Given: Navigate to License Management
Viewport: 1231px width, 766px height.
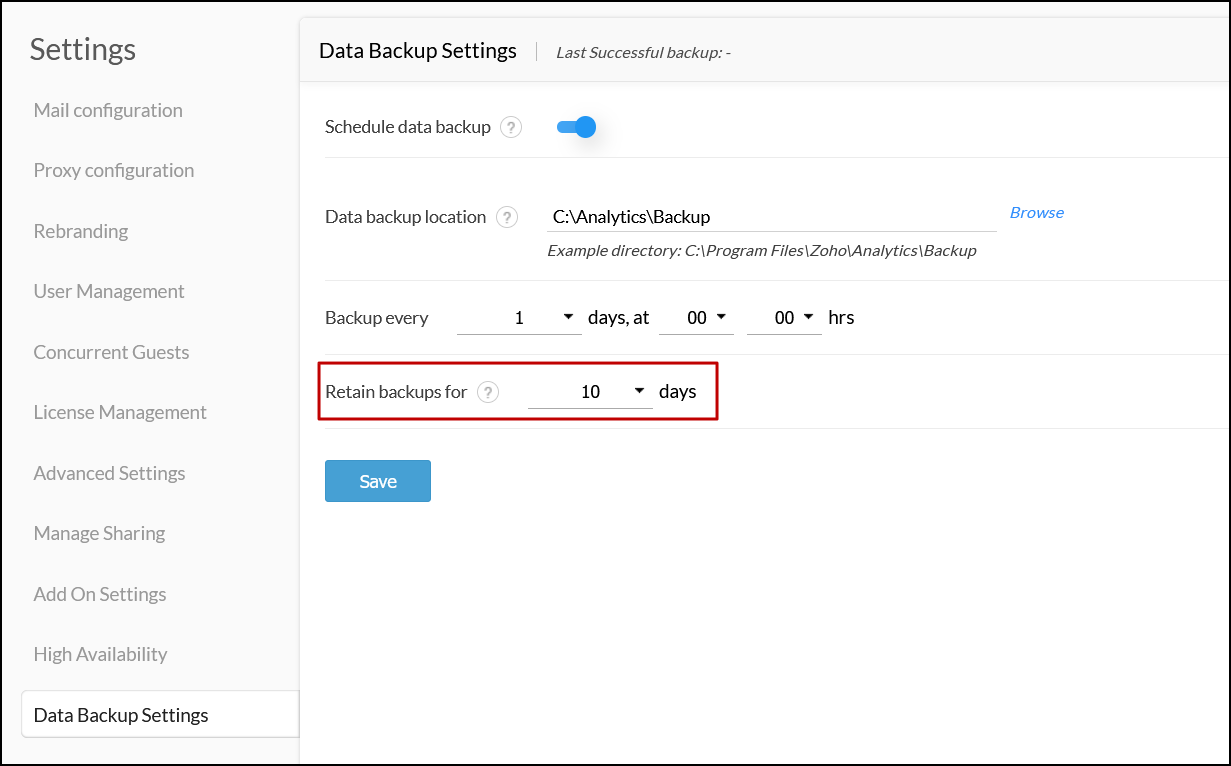Looking at the screenshot, I should [120, 412].
